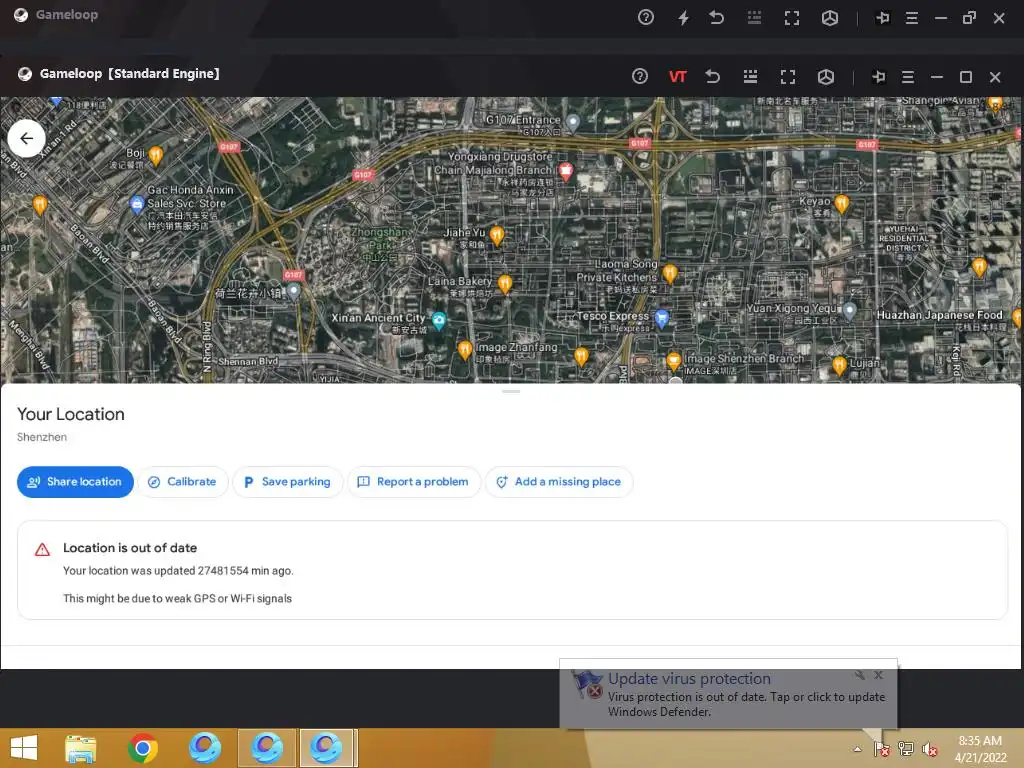The height and width of the screenshot is (768, 1024).
Task: Toggle fullscreen in outer Gameloop window
Action: click(x=792, y=18)
